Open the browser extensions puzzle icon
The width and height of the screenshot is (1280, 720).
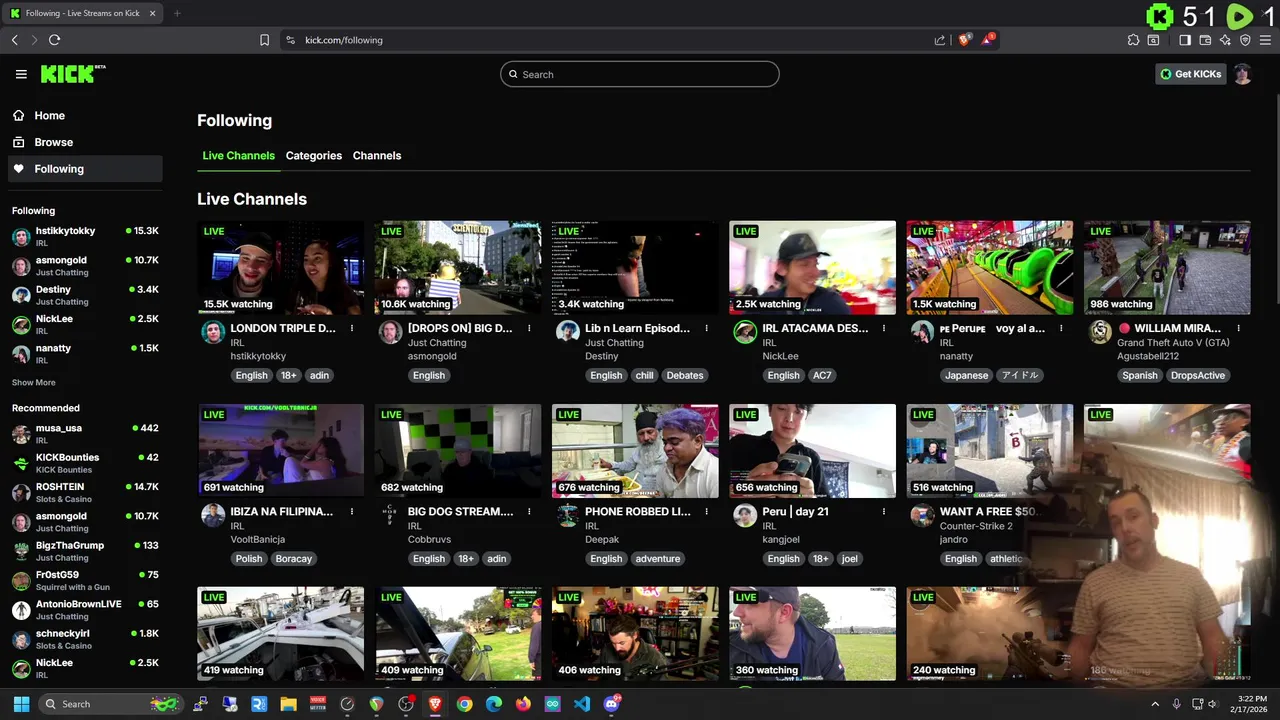click(x=1133, y=40)
